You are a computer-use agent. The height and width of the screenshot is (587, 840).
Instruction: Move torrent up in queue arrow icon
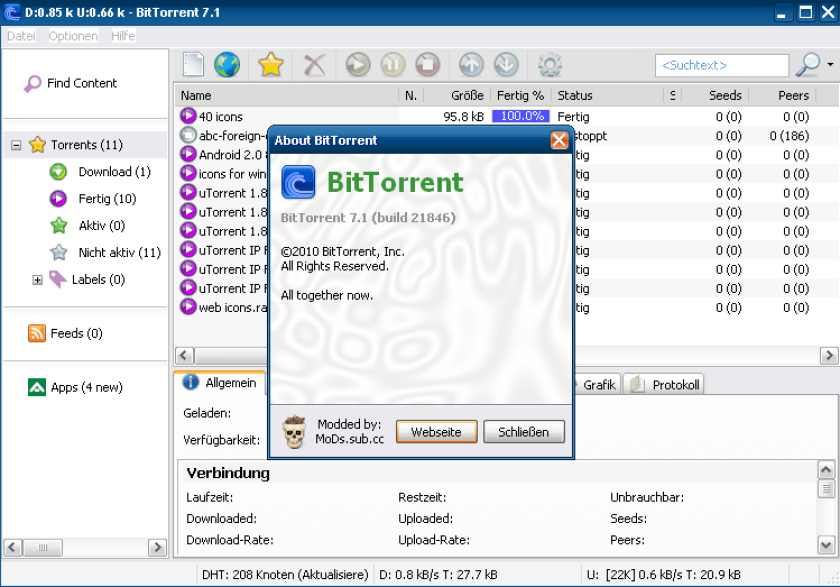[471, 65]
